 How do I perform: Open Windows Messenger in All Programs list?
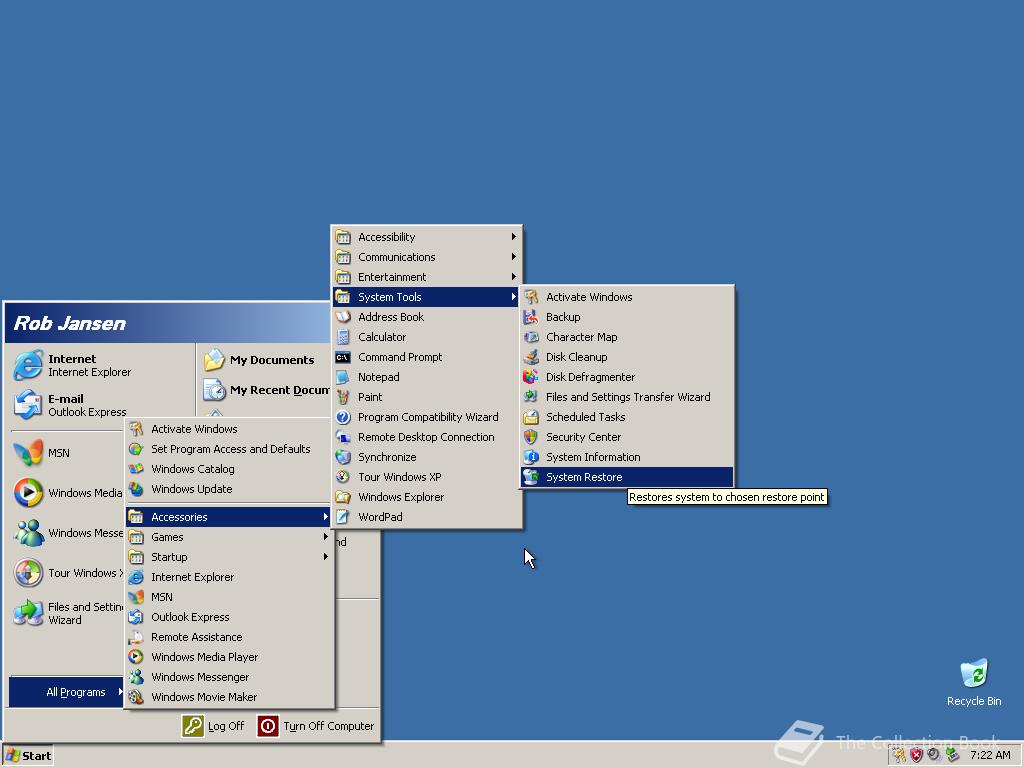click(229, 677)
